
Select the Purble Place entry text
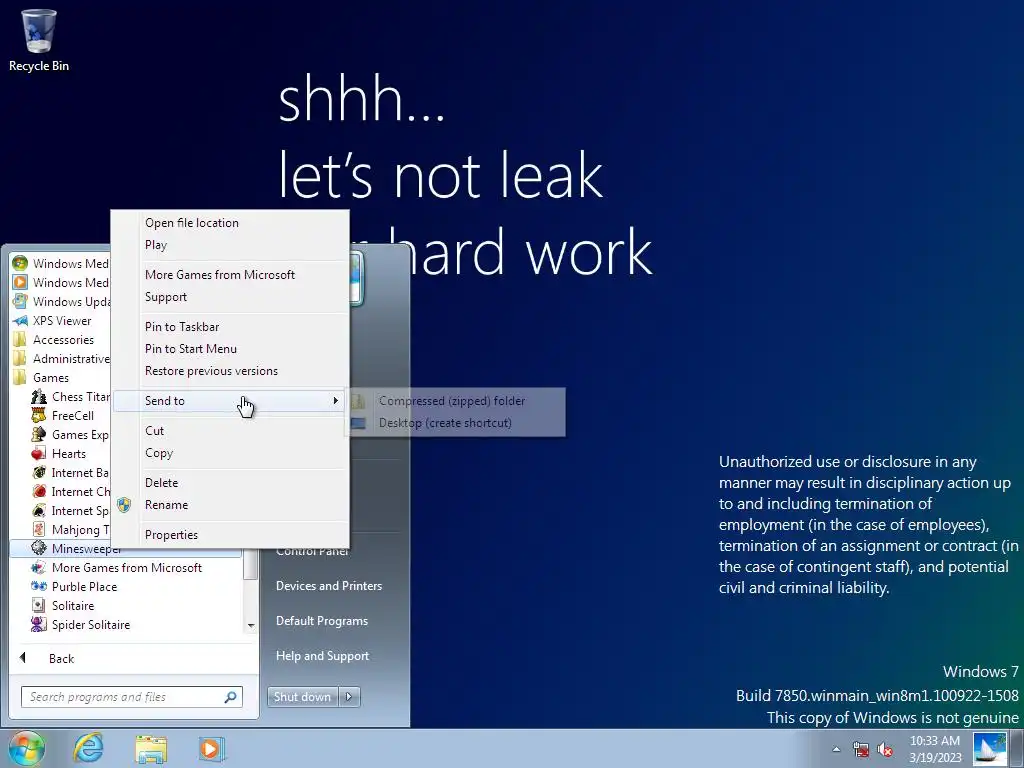(x=84, y=587)
